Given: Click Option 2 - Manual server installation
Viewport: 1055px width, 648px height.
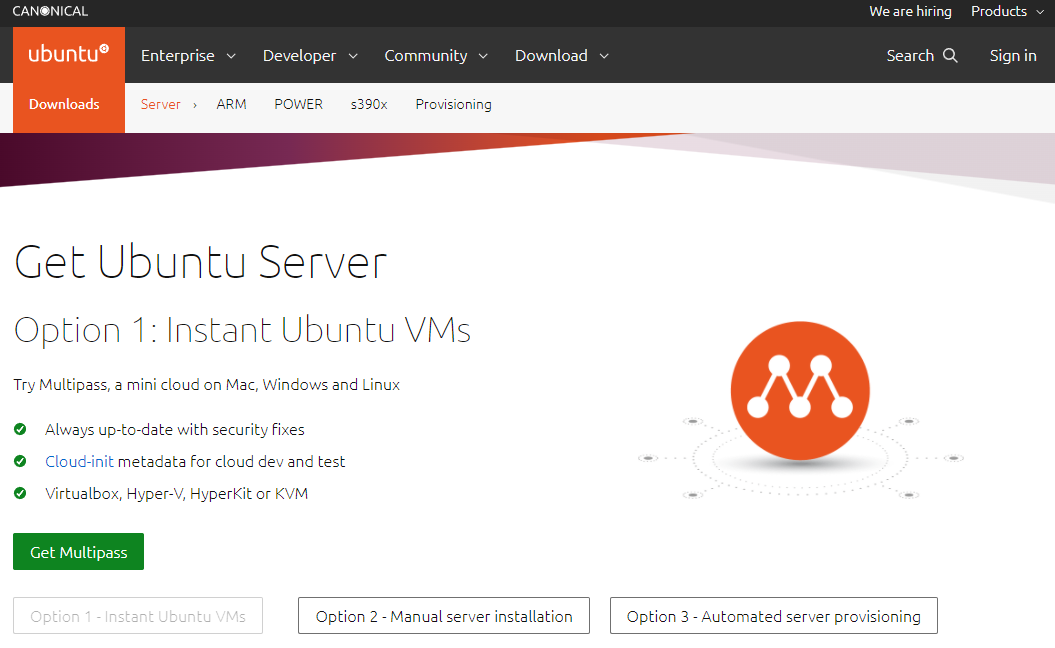Looking at the screenshot, I should (x=444, y=616).
